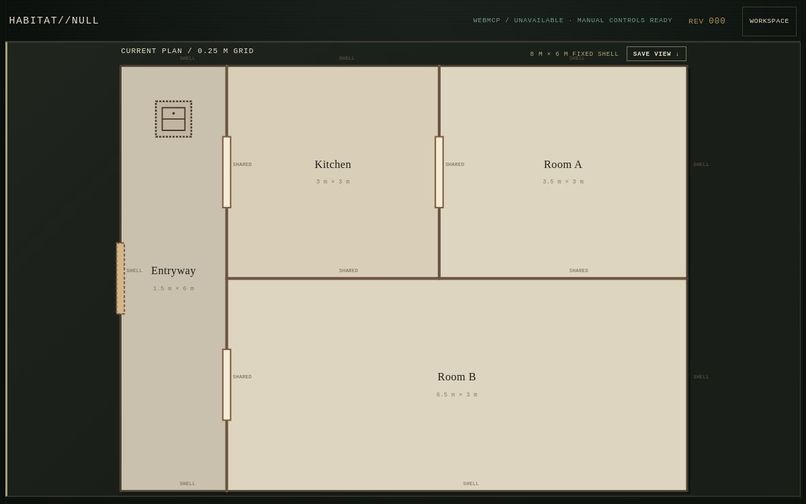Image resolution: width=806 pixels, height=504 pixels.
Task: Click the Kitchen 3 m × 3 m dimension text
Action: (333, 182)
